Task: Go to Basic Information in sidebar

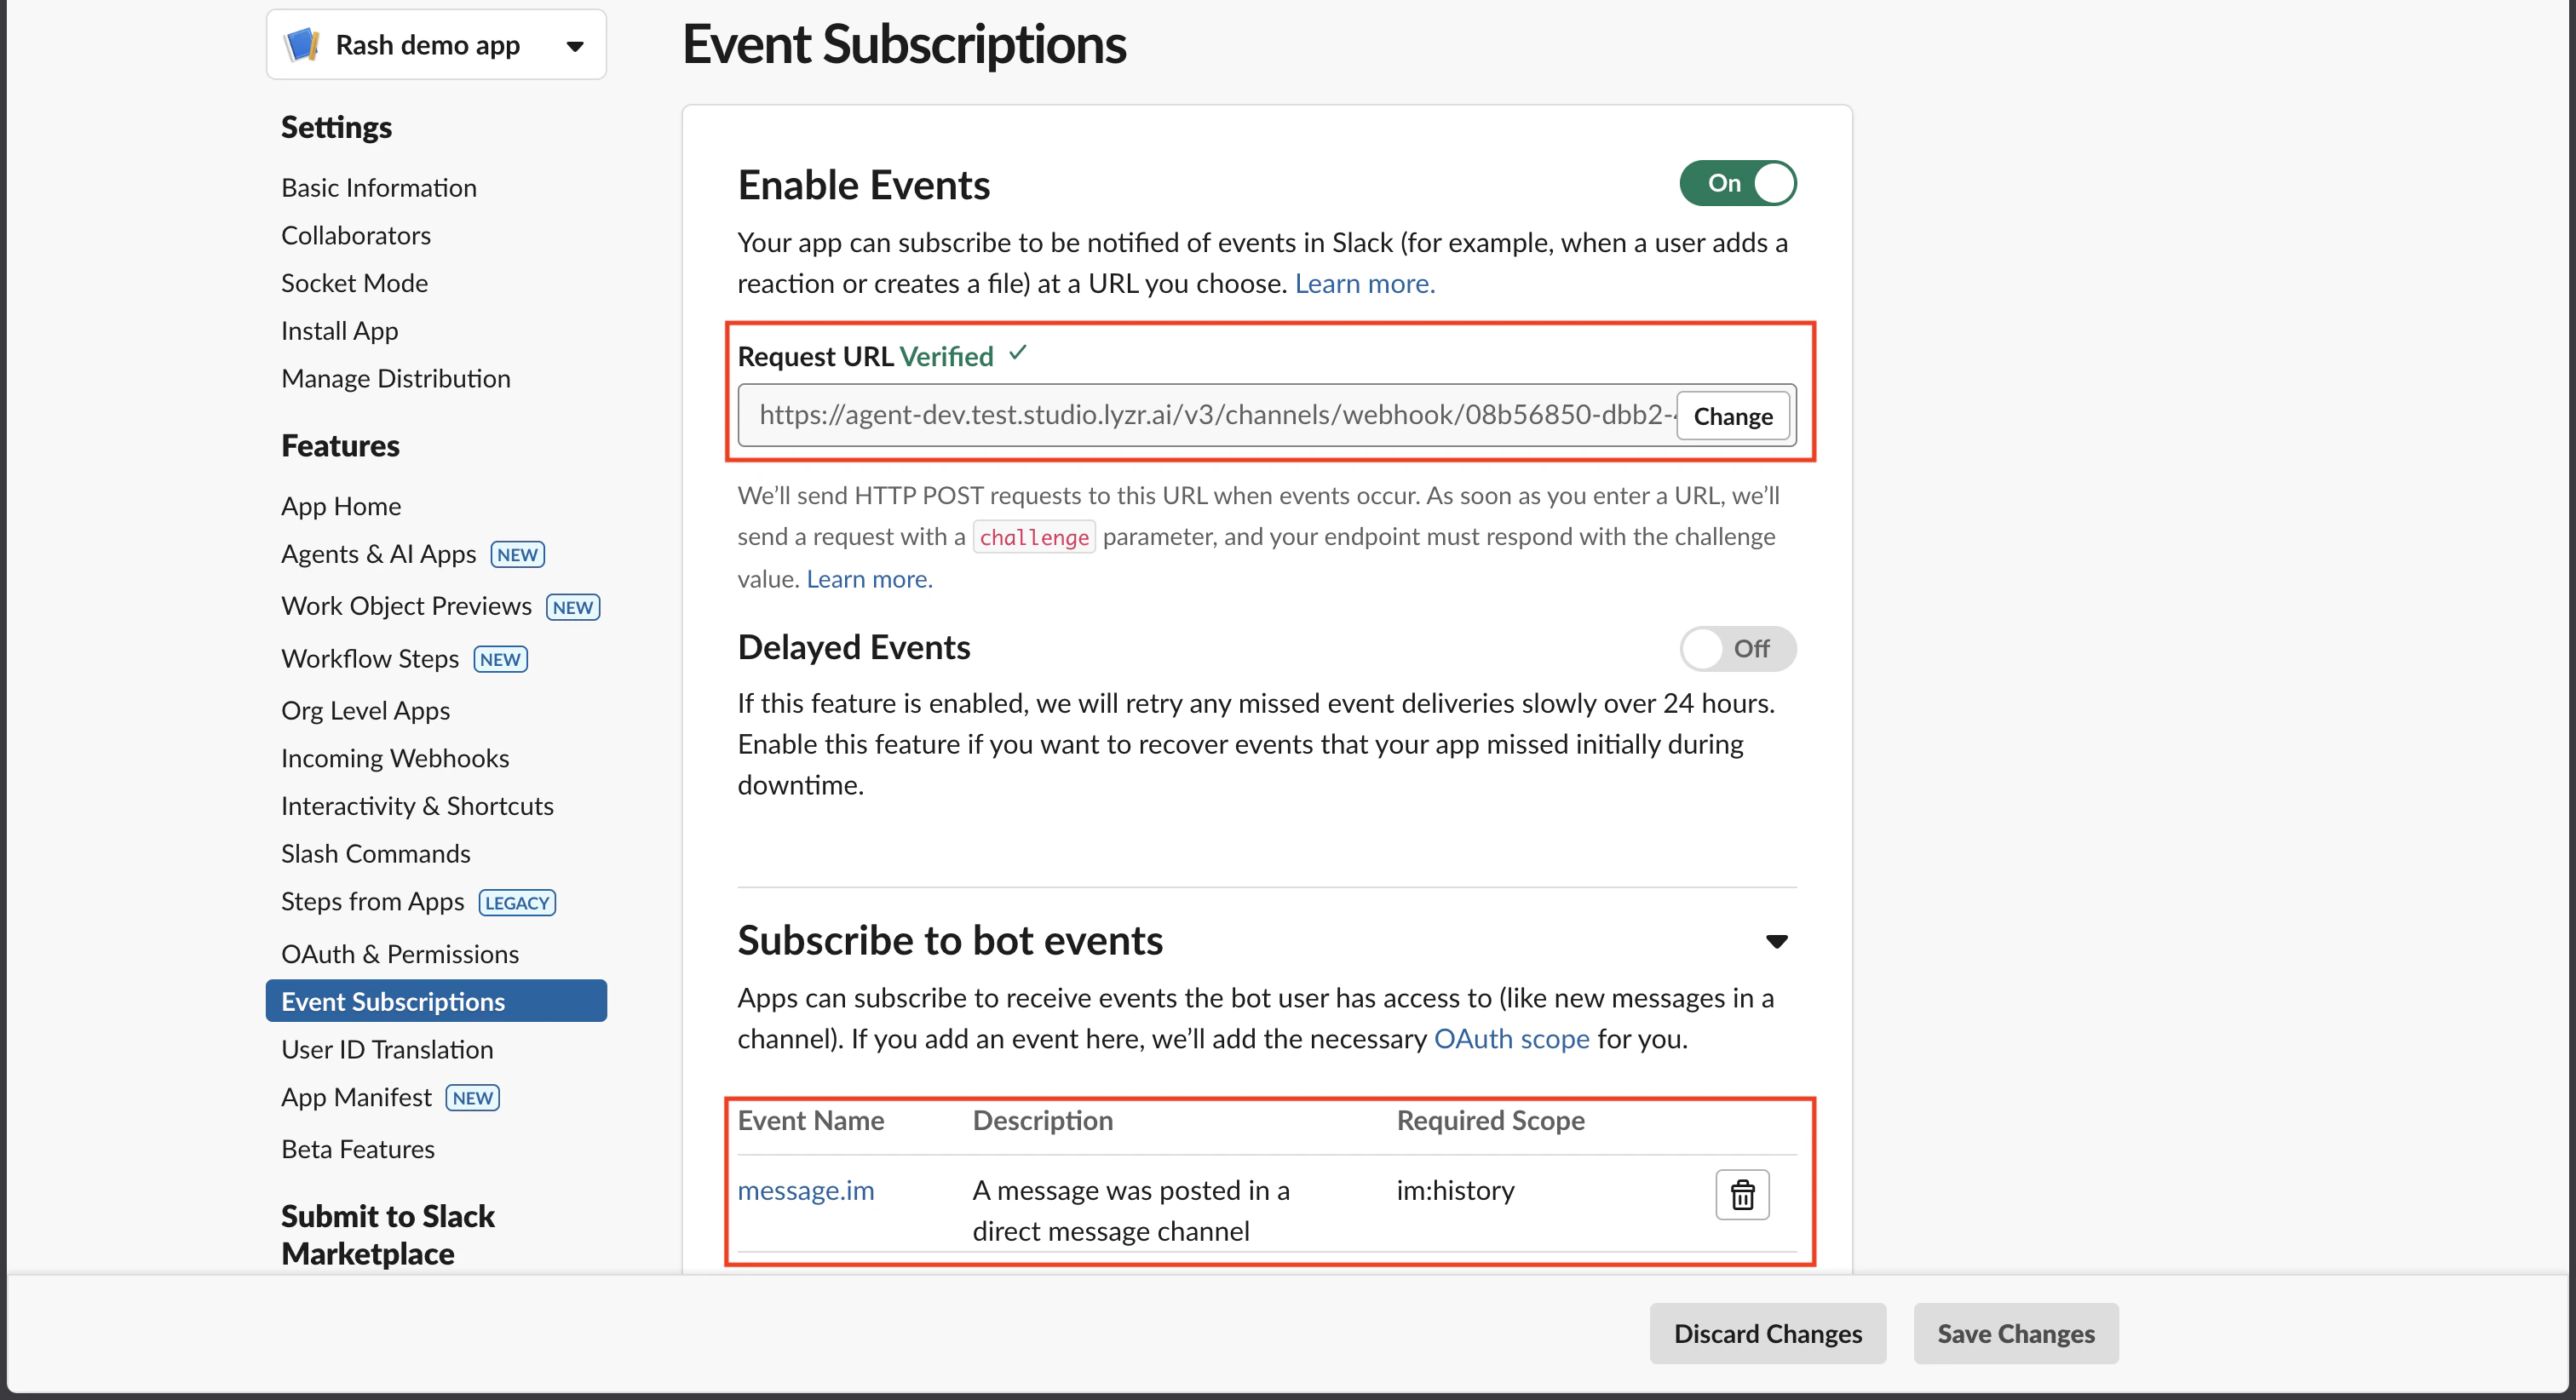Action: click(x=378, y=187)
